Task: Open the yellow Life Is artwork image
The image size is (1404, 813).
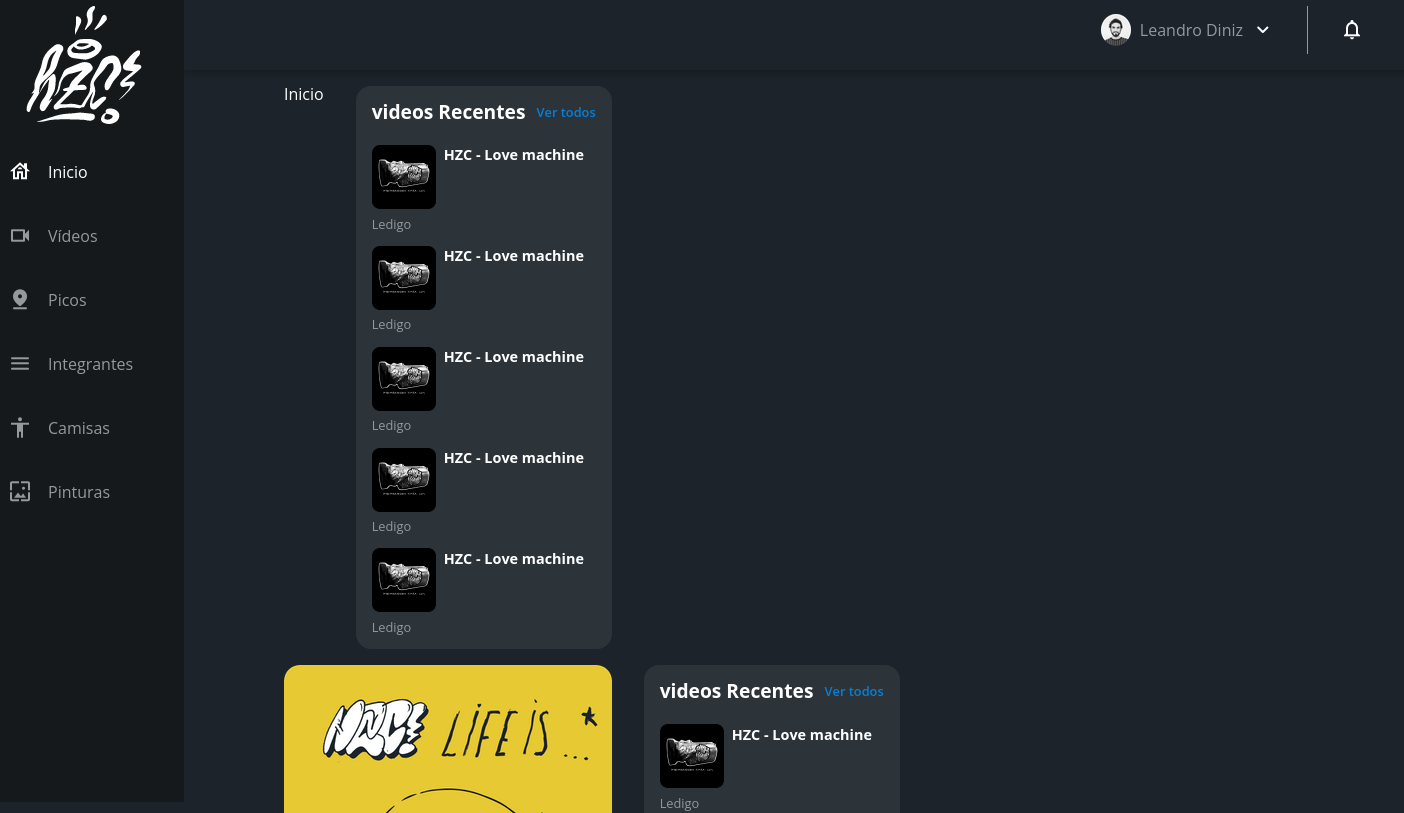Action: tap(448, 739)
